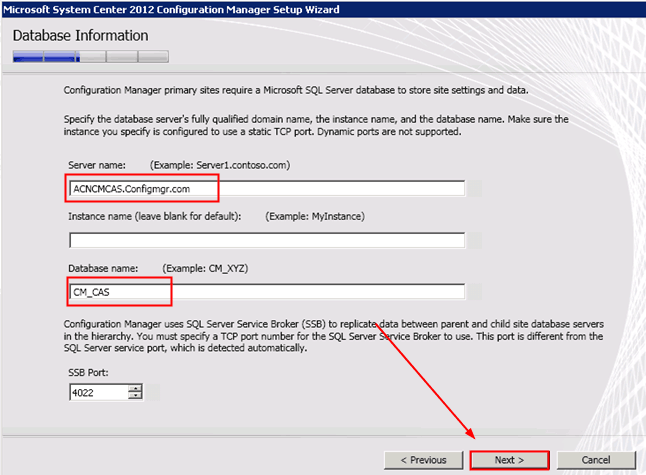Click the setup progress bar
The height and width of the screenshot is (475, 646).
pyautogui.click(x=91, y=56)
